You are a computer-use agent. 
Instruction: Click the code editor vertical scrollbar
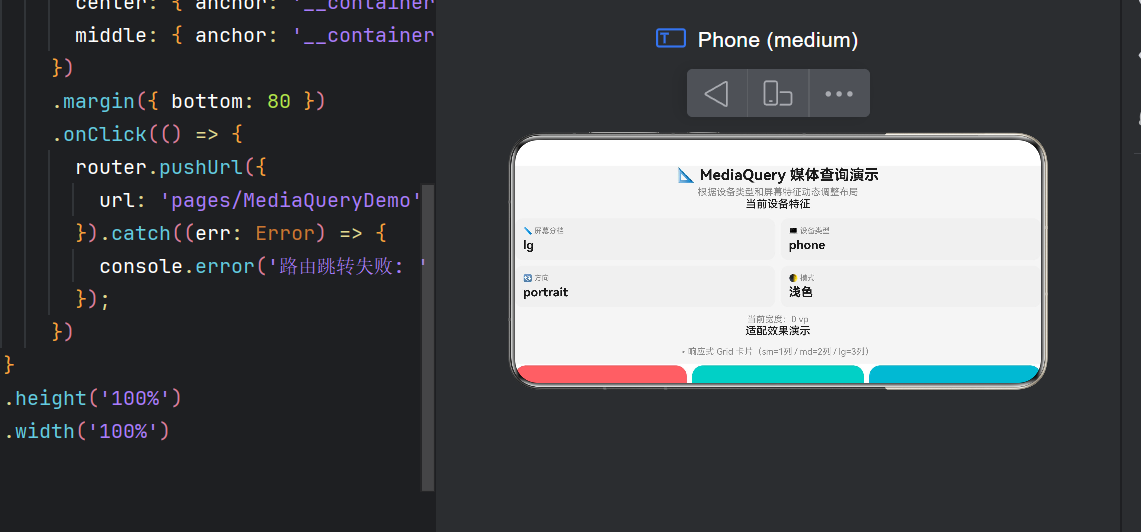tap(428, 338)
